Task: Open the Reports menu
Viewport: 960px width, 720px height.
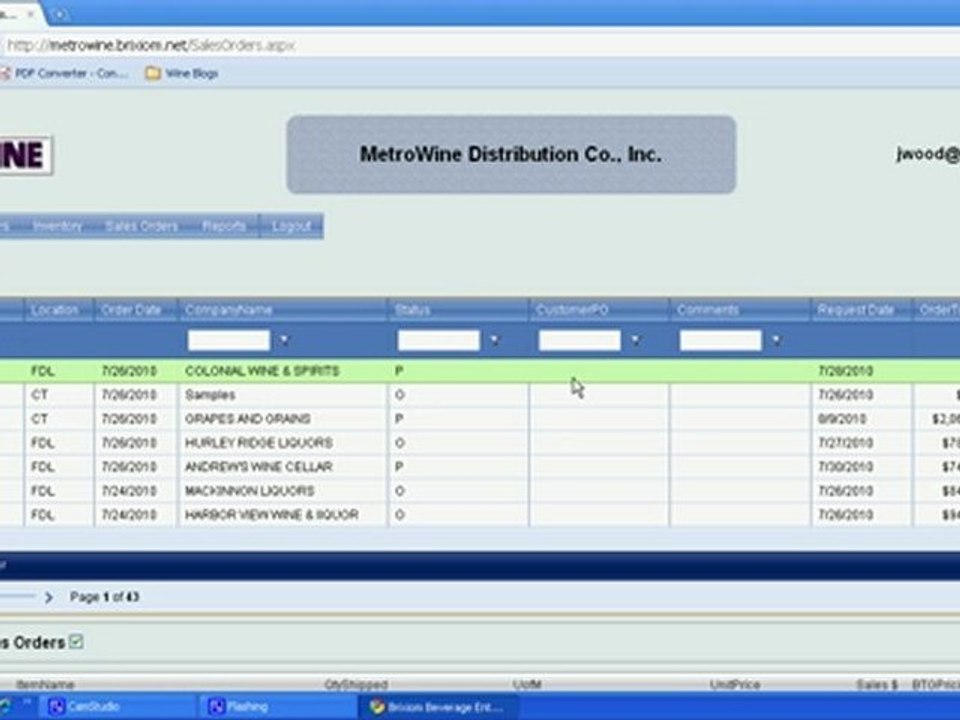Action: pos(223,226)
